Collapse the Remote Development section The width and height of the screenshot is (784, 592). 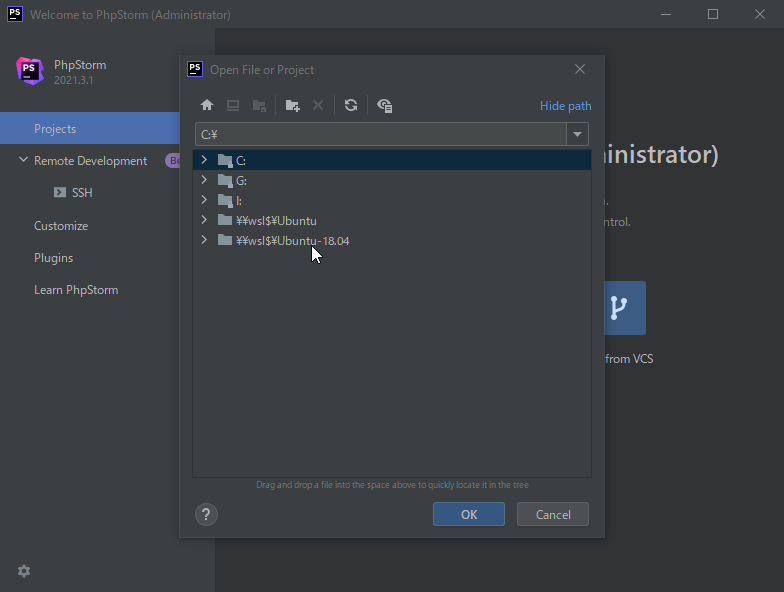click(23, 161)
